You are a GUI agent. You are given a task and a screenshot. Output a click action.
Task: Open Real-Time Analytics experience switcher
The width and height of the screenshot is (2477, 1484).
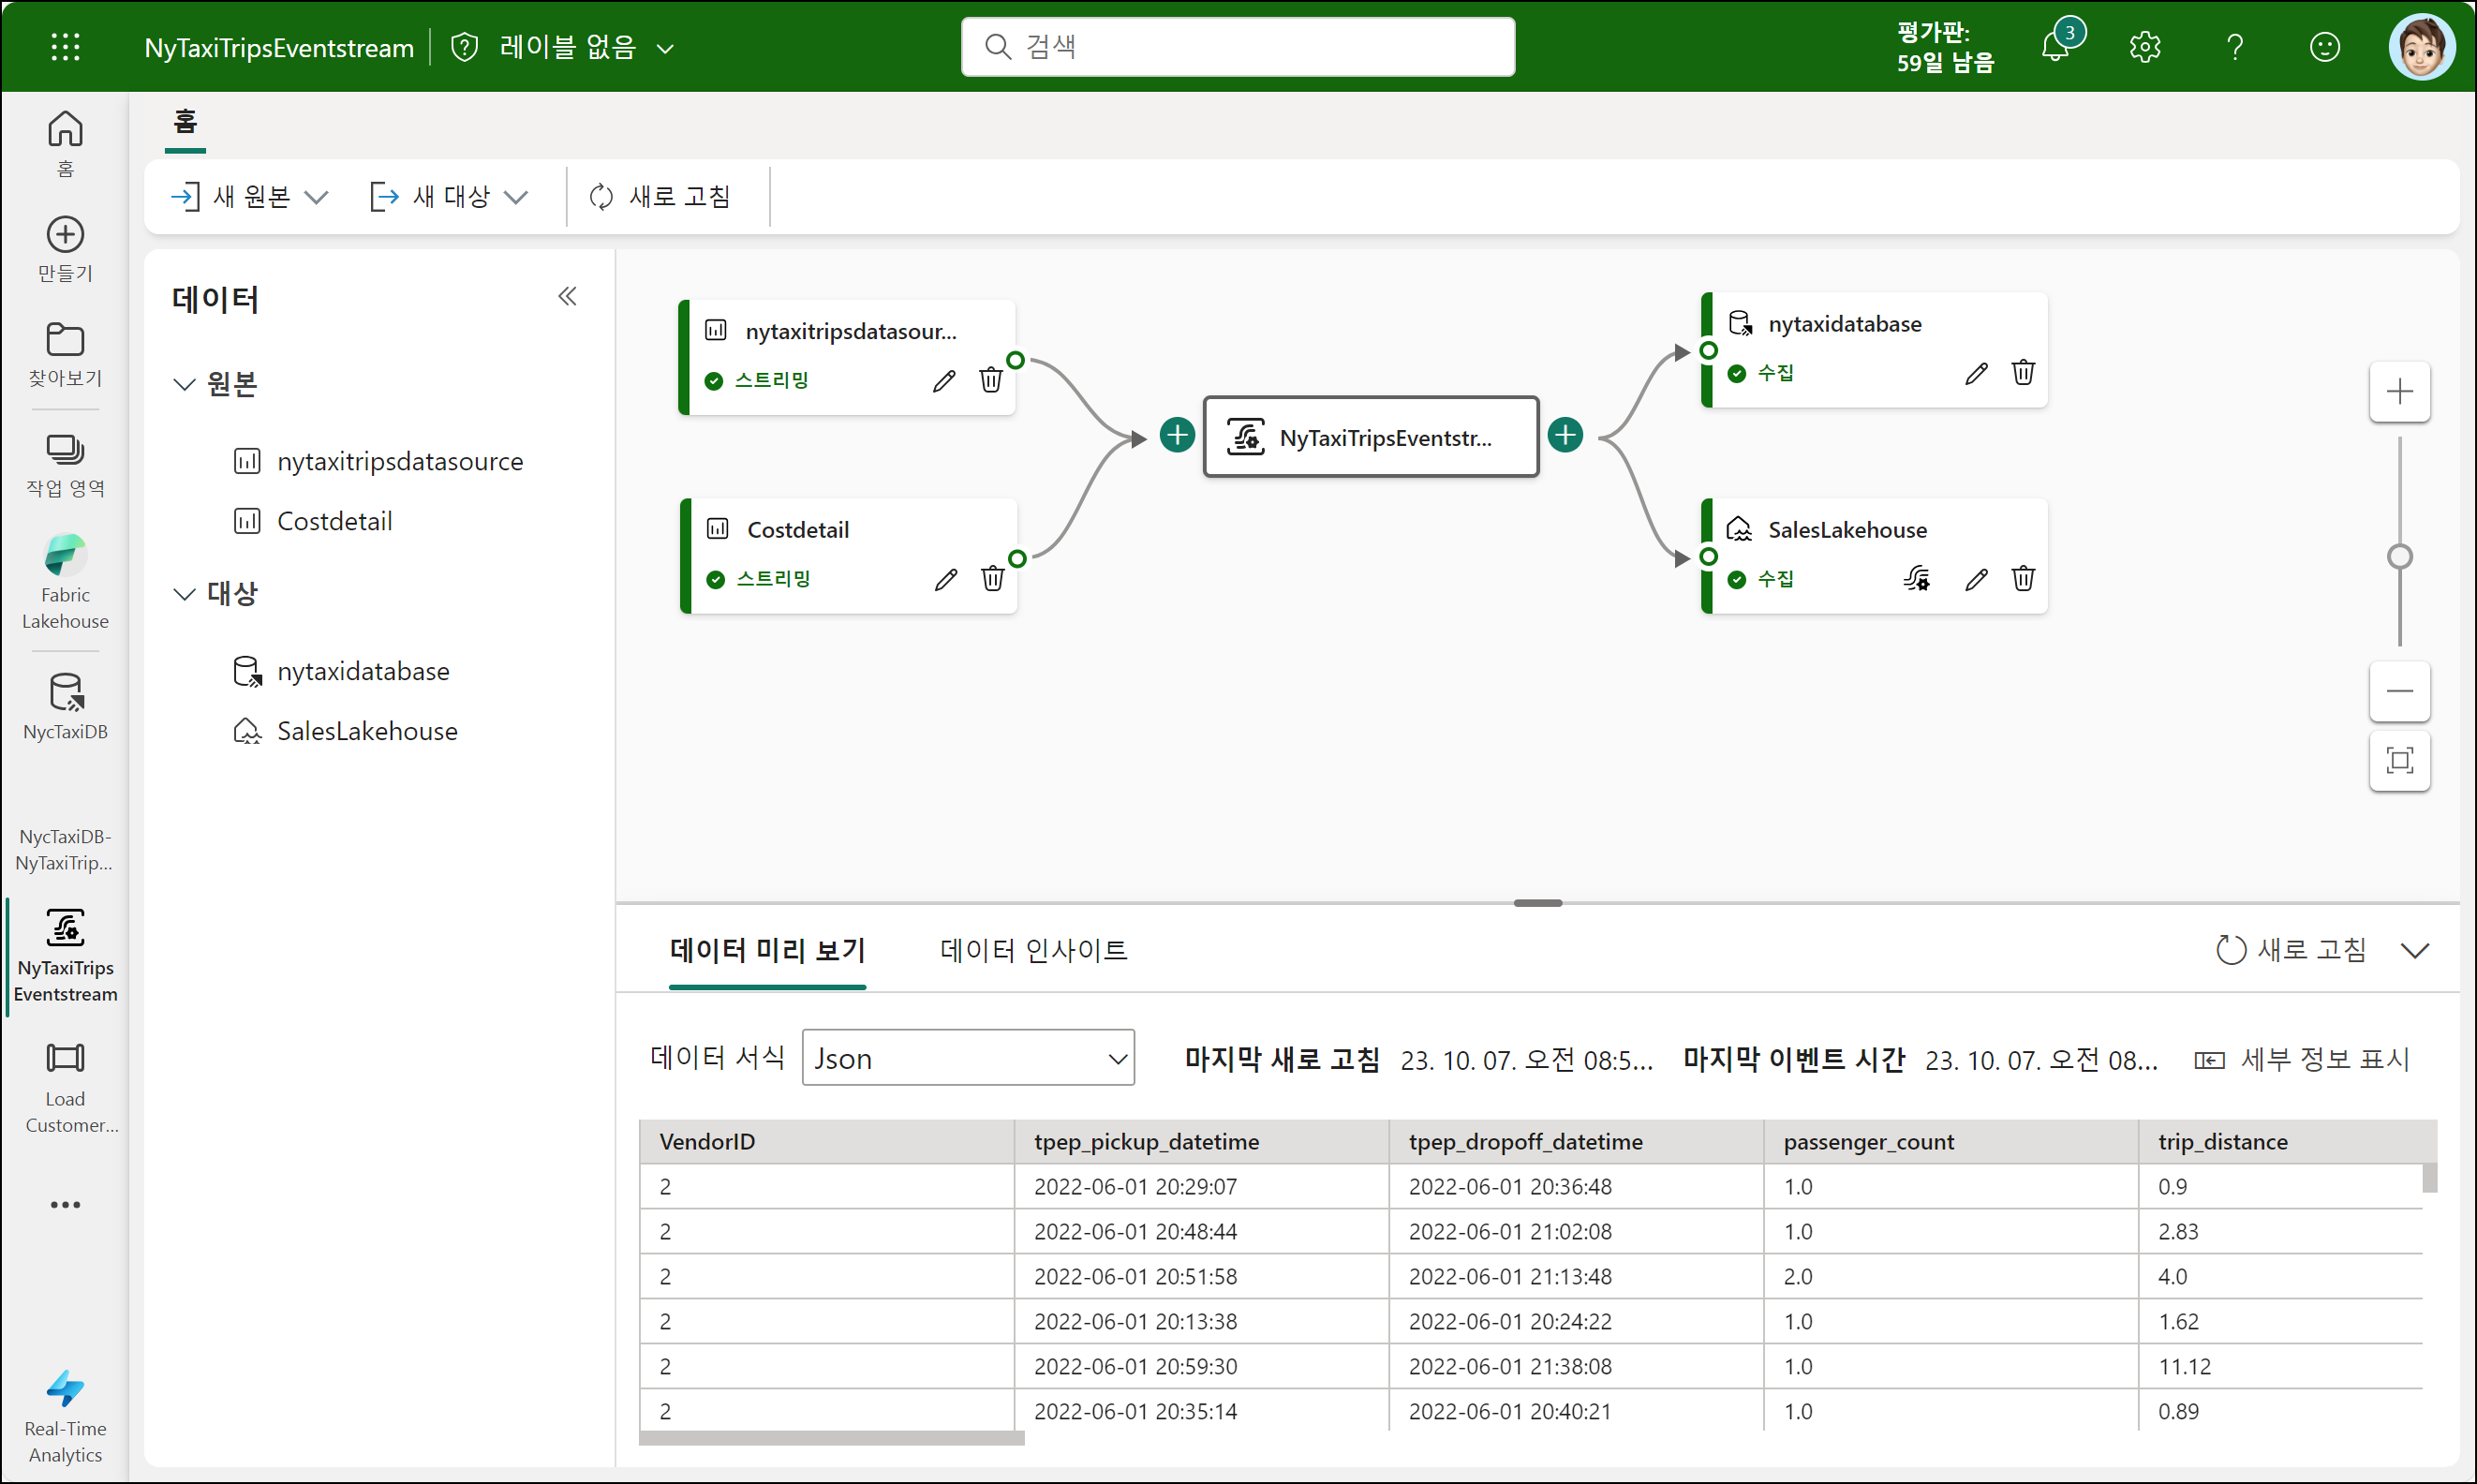(x=65, y=1416)
